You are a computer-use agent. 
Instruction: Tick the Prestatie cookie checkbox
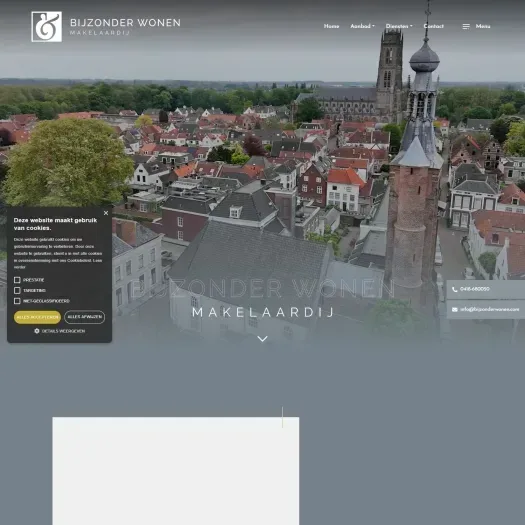click(x=17, y=280)
